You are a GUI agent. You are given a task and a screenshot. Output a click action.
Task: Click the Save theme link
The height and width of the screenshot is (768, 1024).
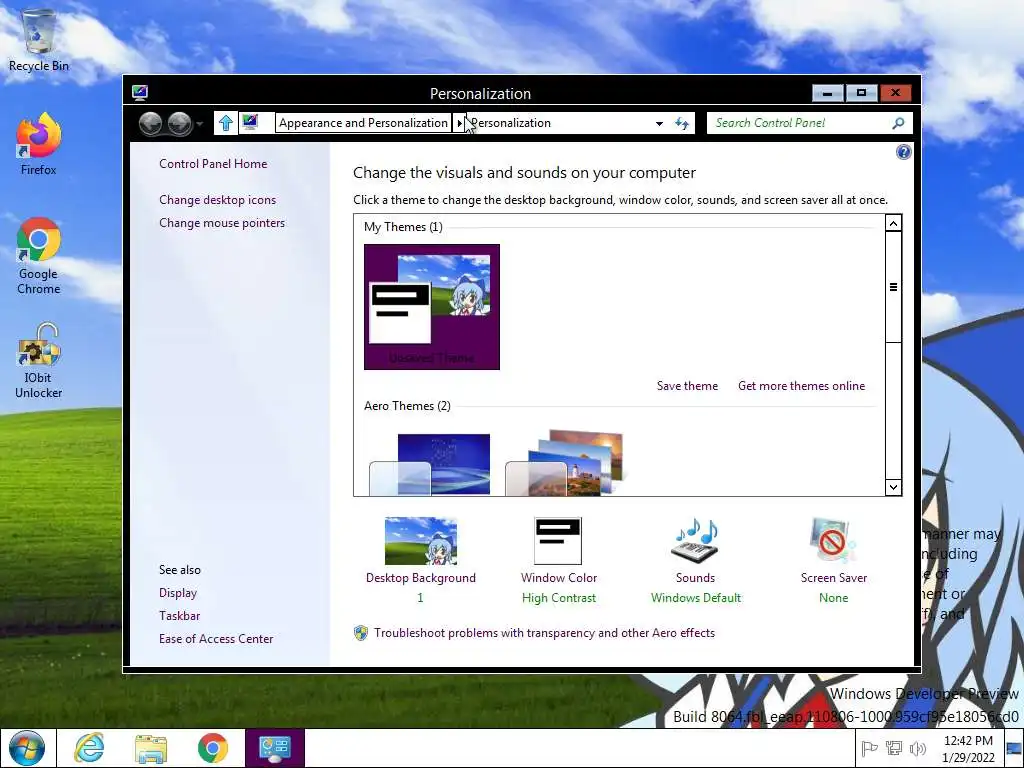point(687,386)
